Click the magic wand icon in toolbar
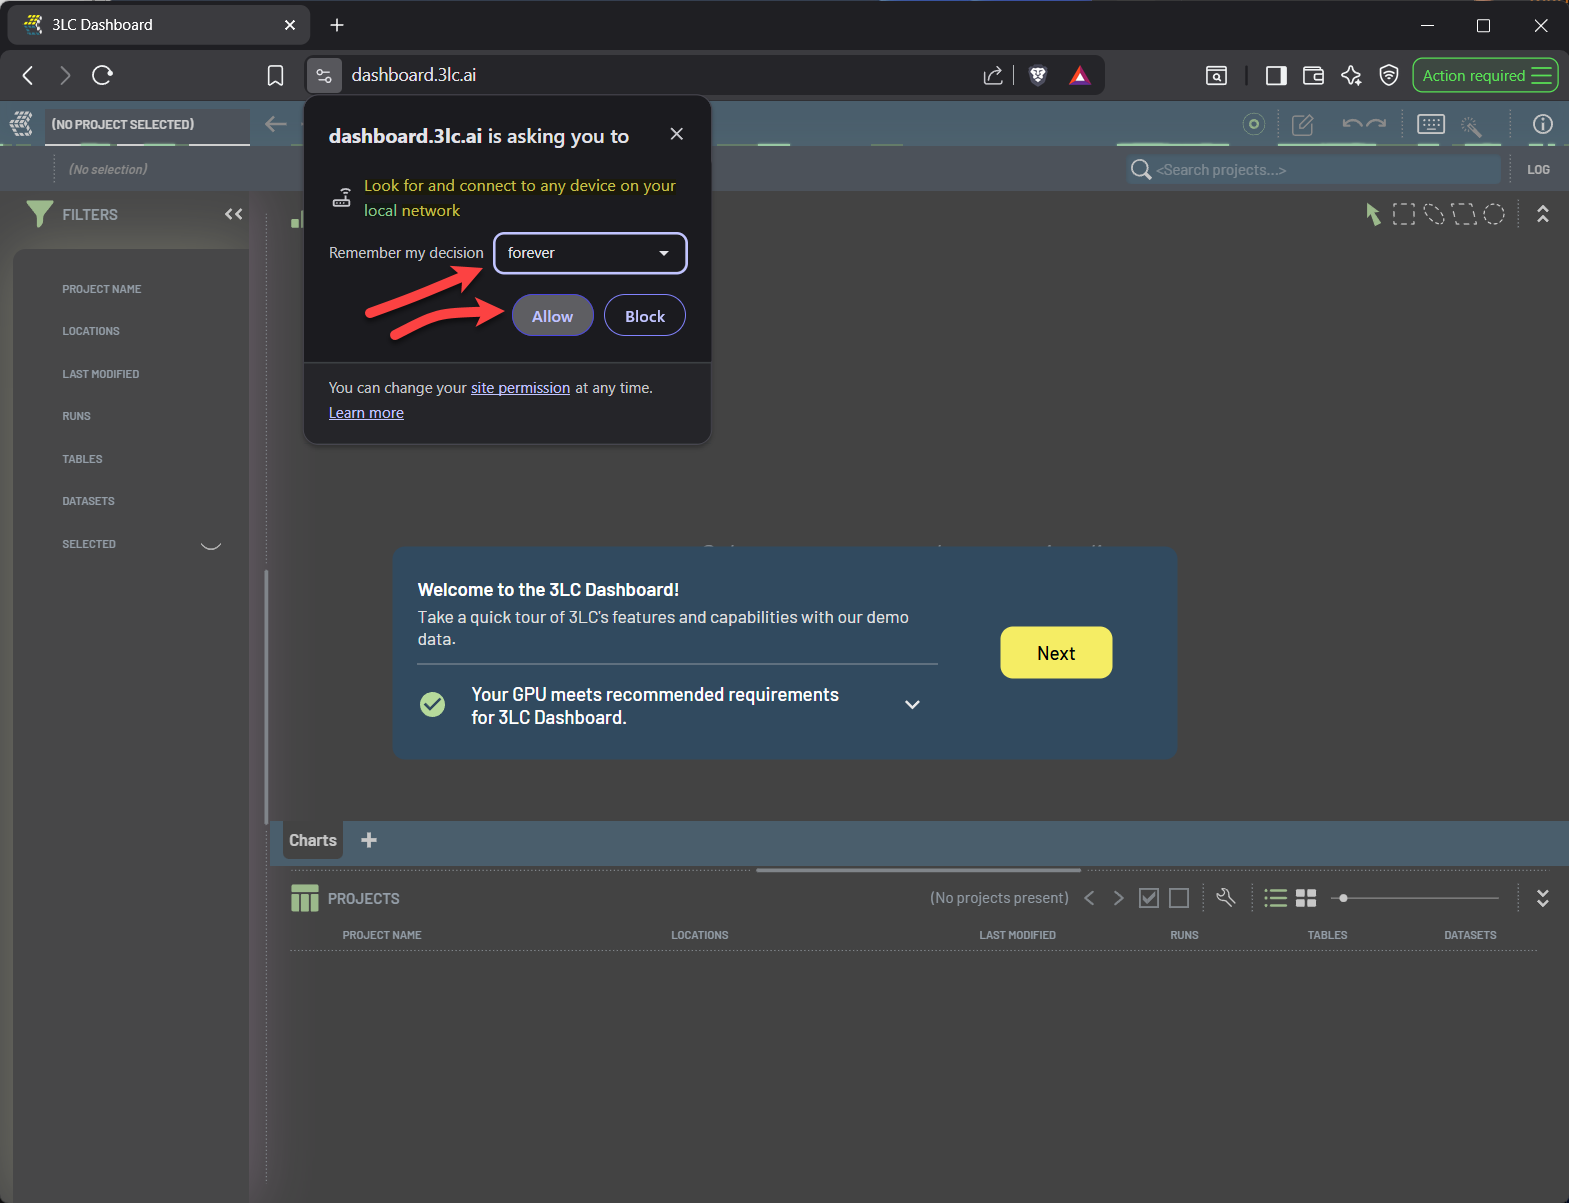 (x=1471, y=125)
